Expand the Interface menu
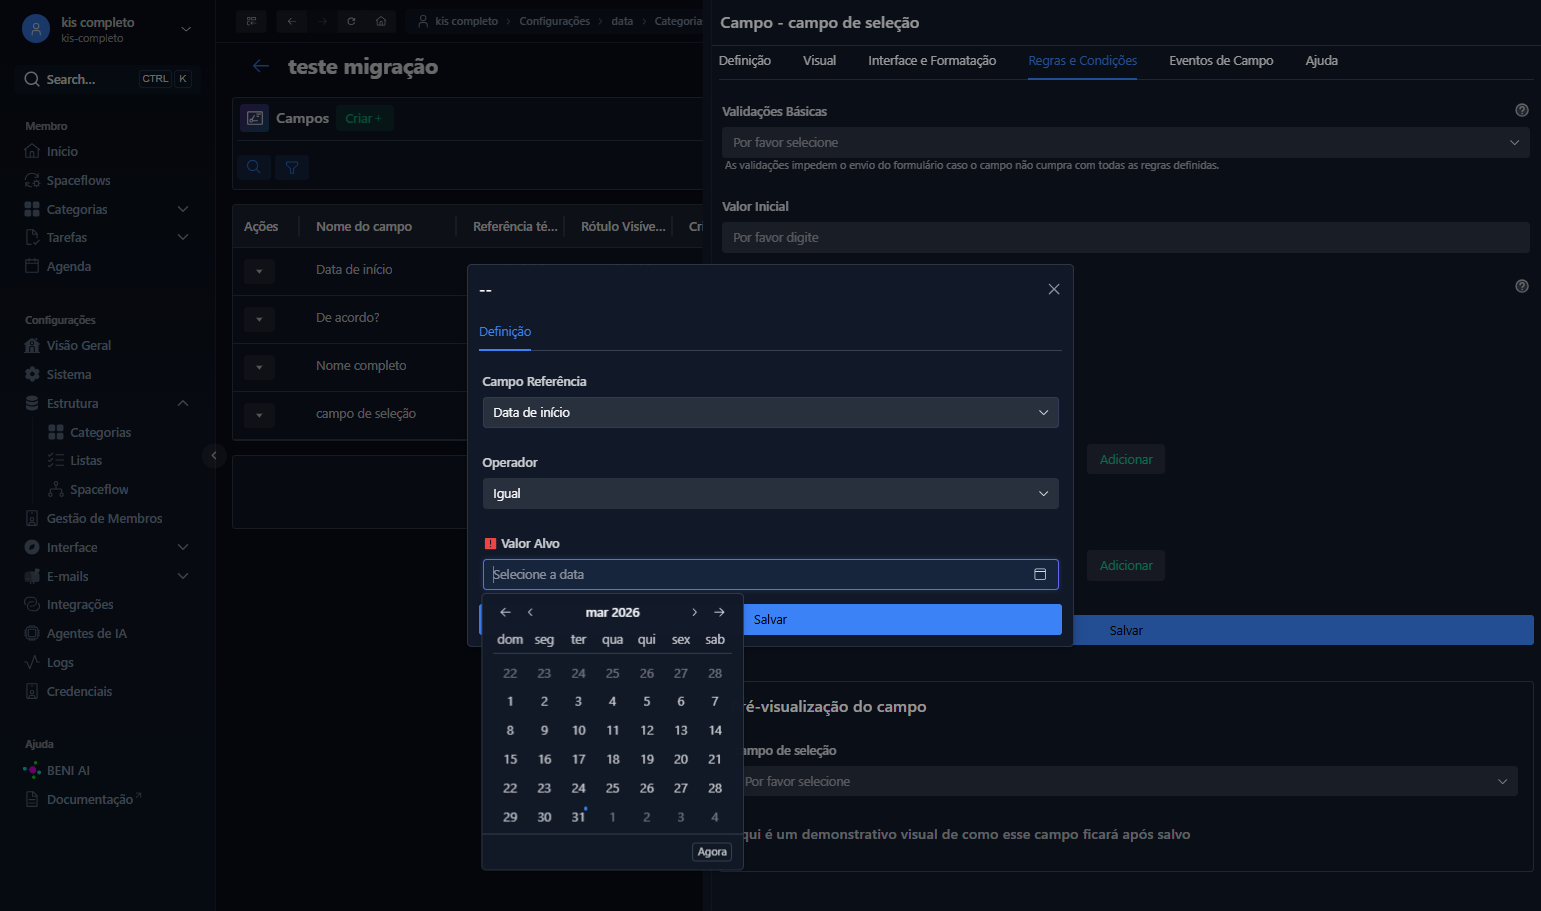 point(183,547)
